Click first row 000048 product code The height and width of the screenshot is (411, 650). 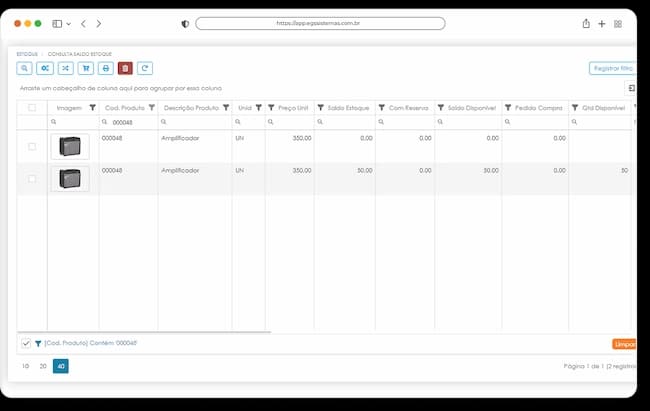tap(112, 139)
